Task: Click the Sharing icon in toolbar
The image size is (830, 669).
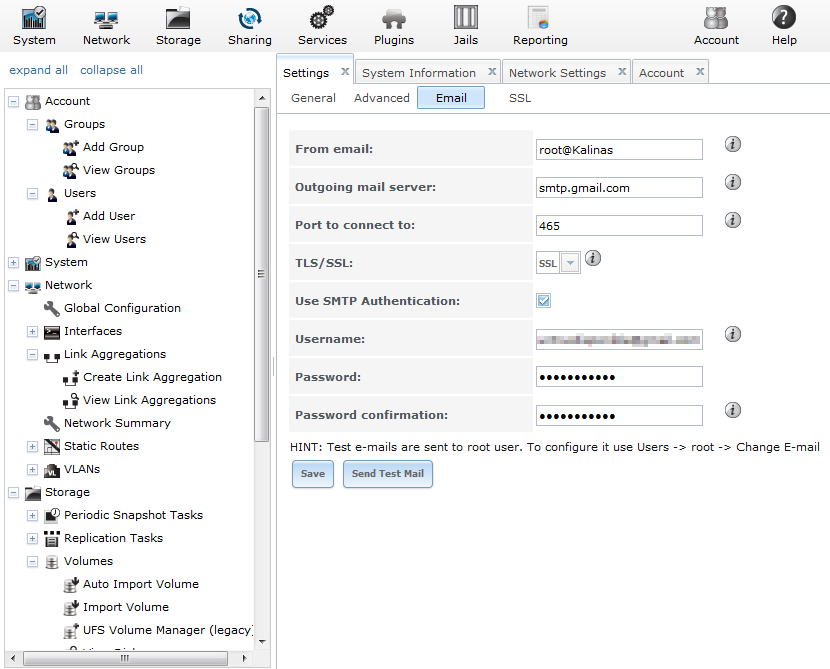Action: click(x=249, y=26)
